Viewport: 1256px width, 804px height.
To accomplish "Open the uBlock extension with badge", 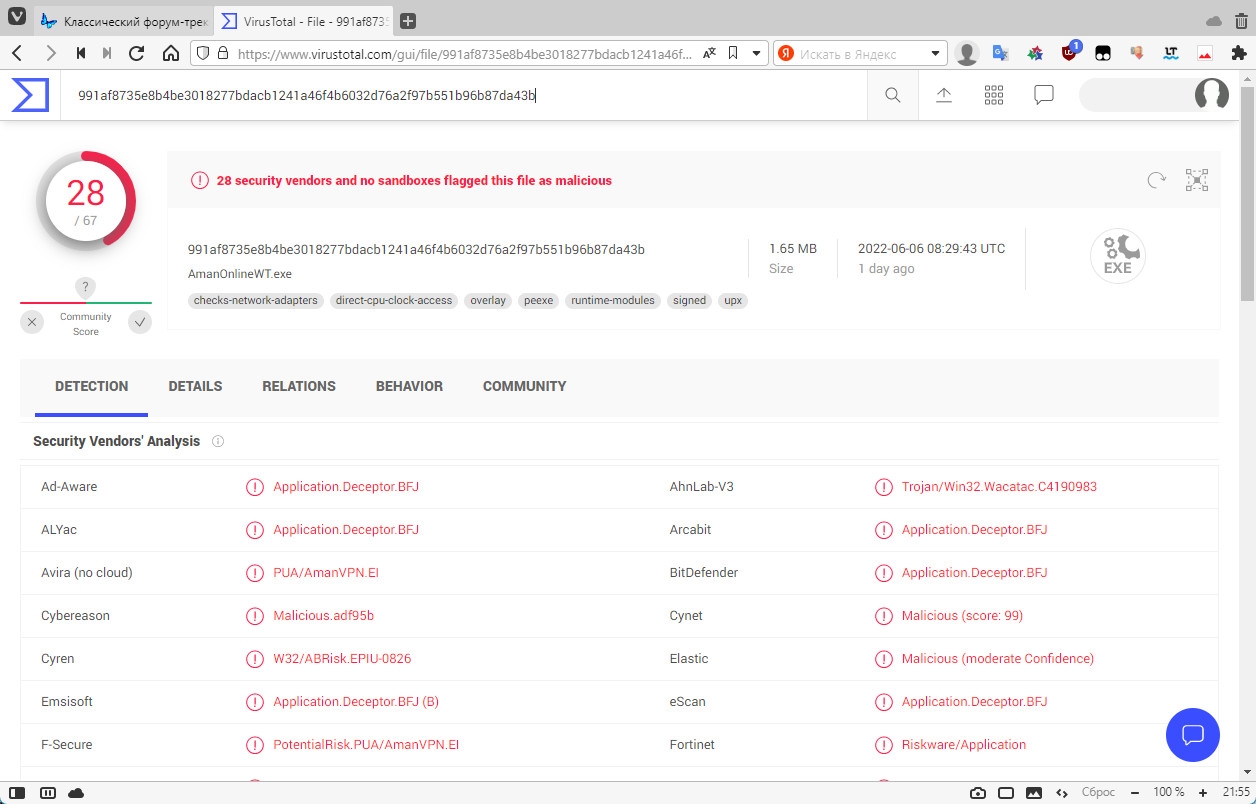I will pos(1071,52).
